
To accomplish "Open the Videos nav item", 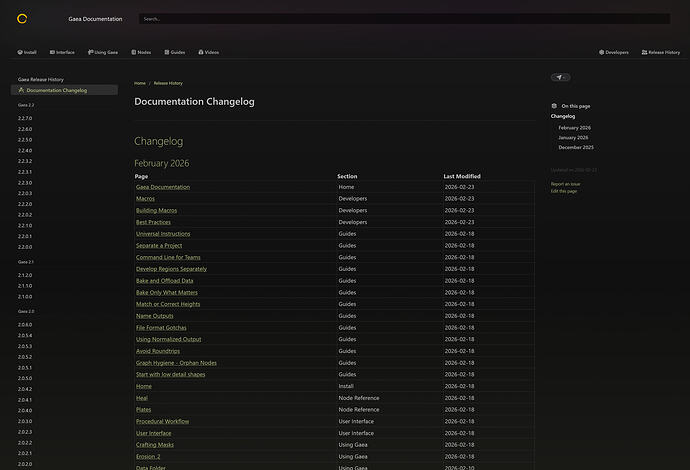I will coord(209,52).
